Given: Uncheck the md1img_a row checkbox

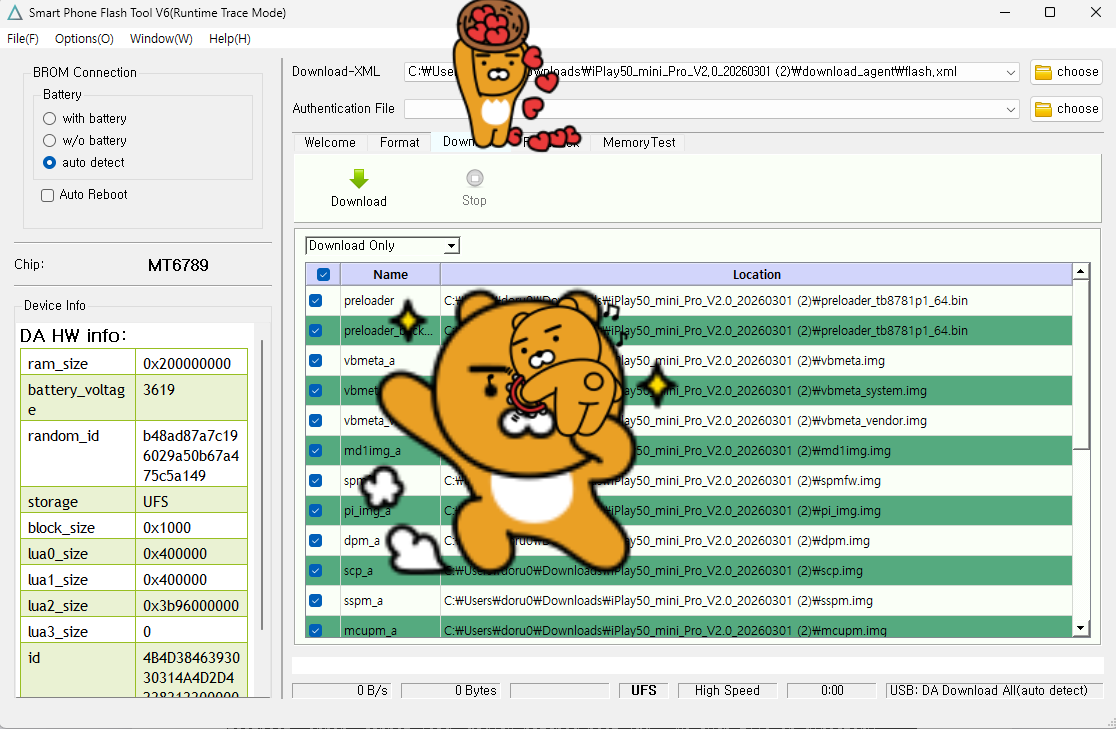Looking at the screenshot, I should click(x=316, y=451).
